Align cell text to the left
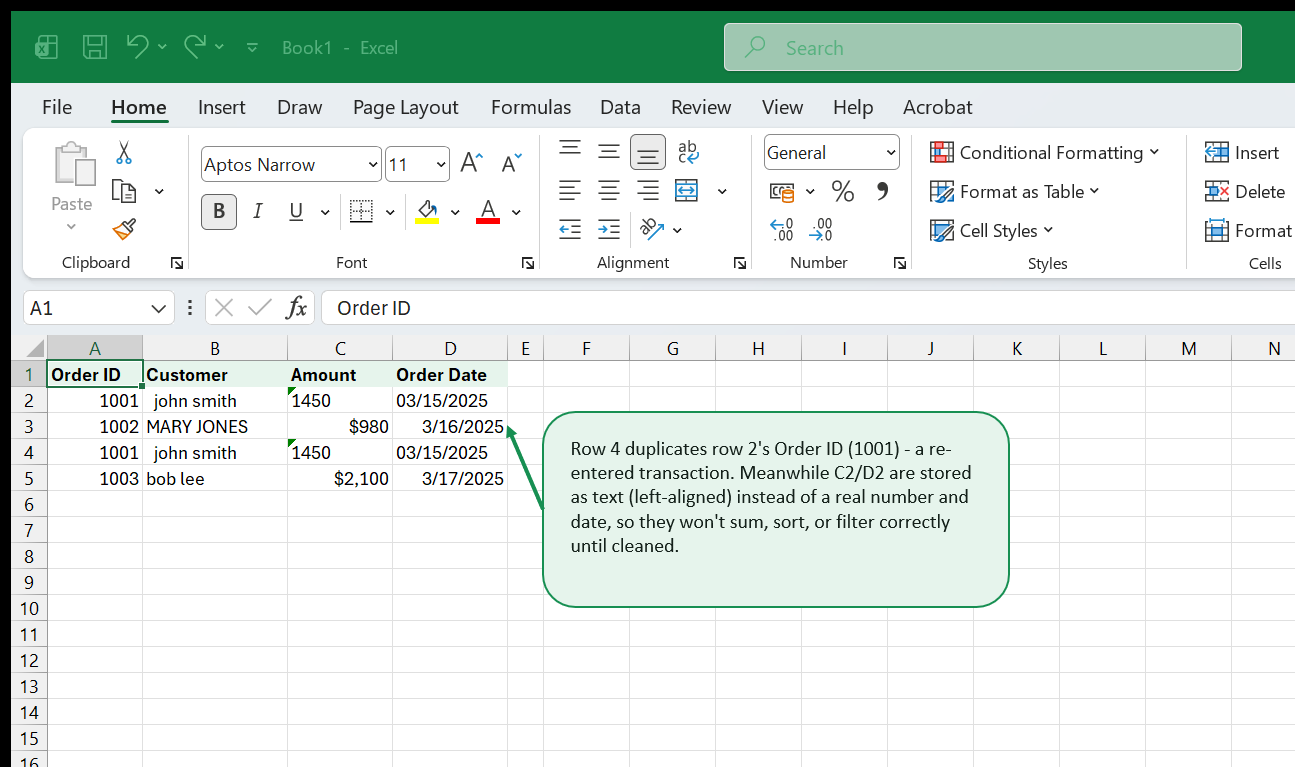 (x=570, y=190)
